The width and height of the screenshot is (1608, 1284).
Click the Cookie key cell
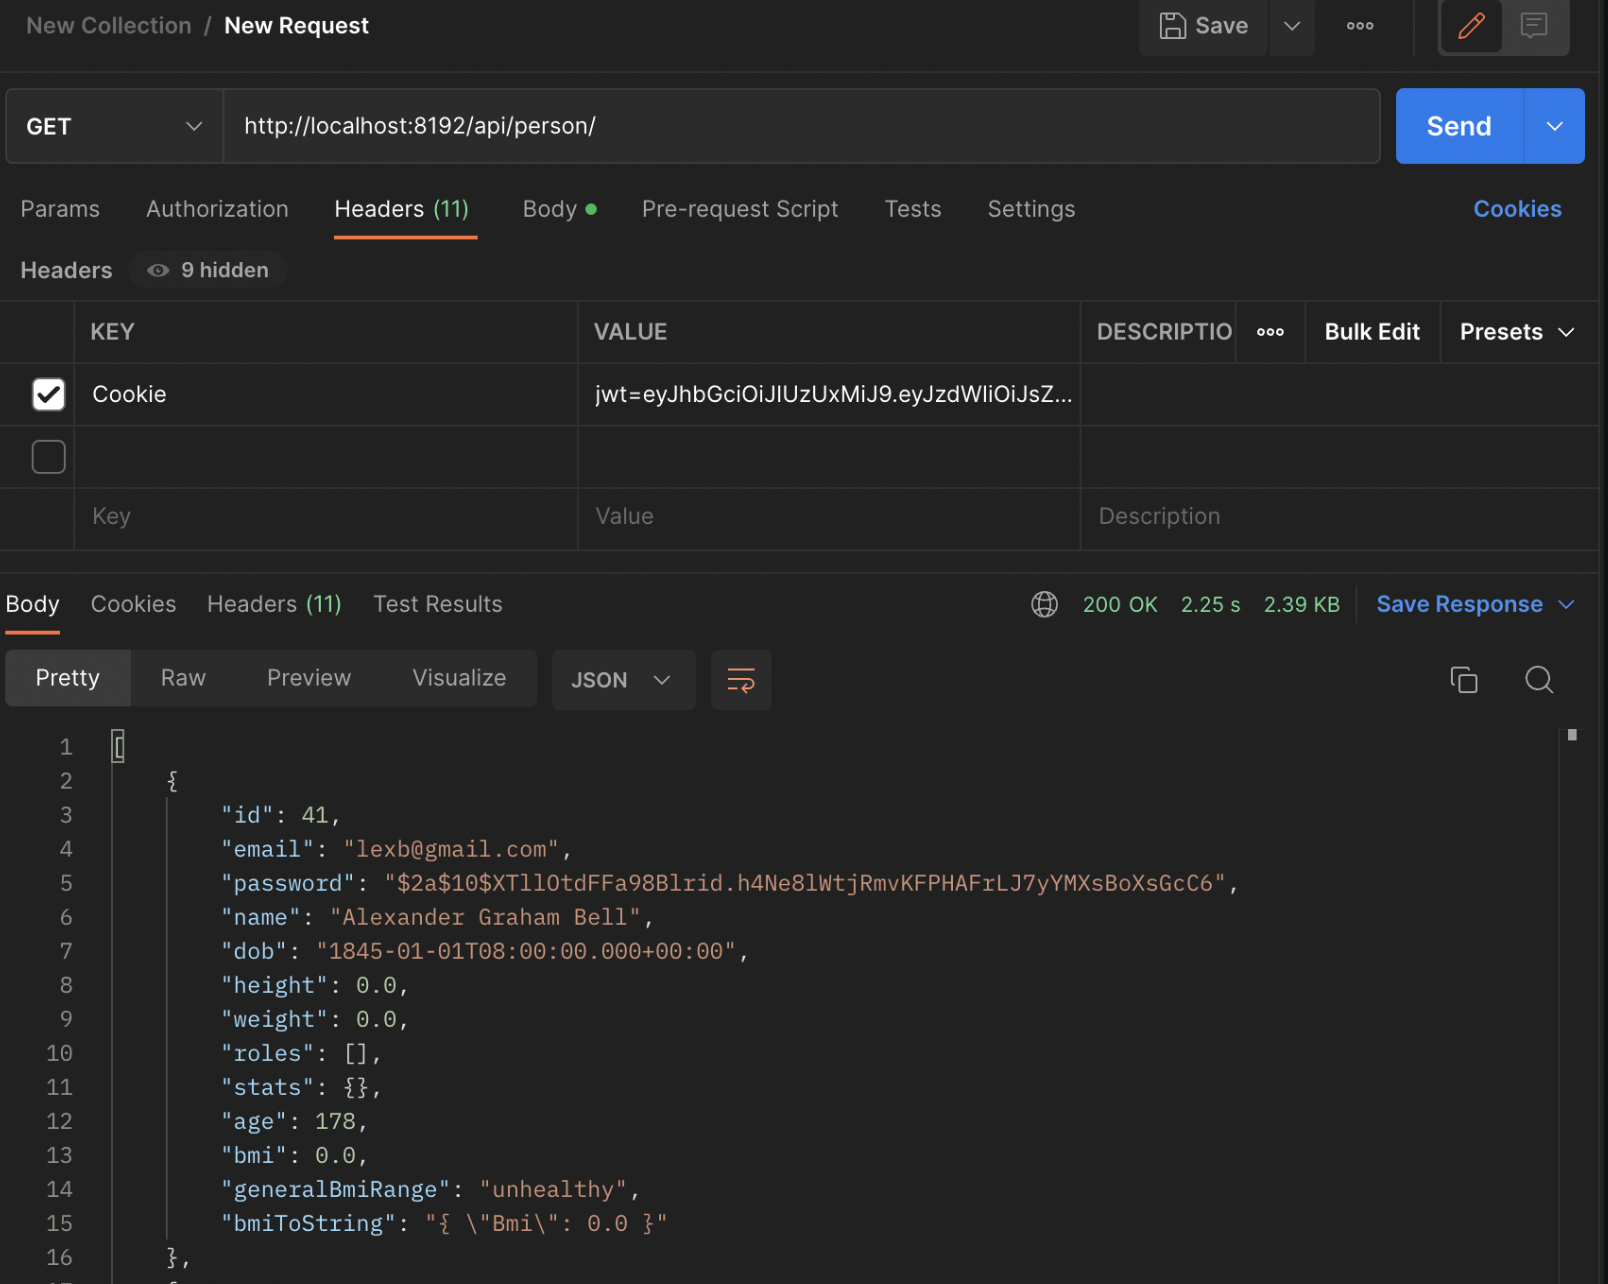tap(326, 394)
